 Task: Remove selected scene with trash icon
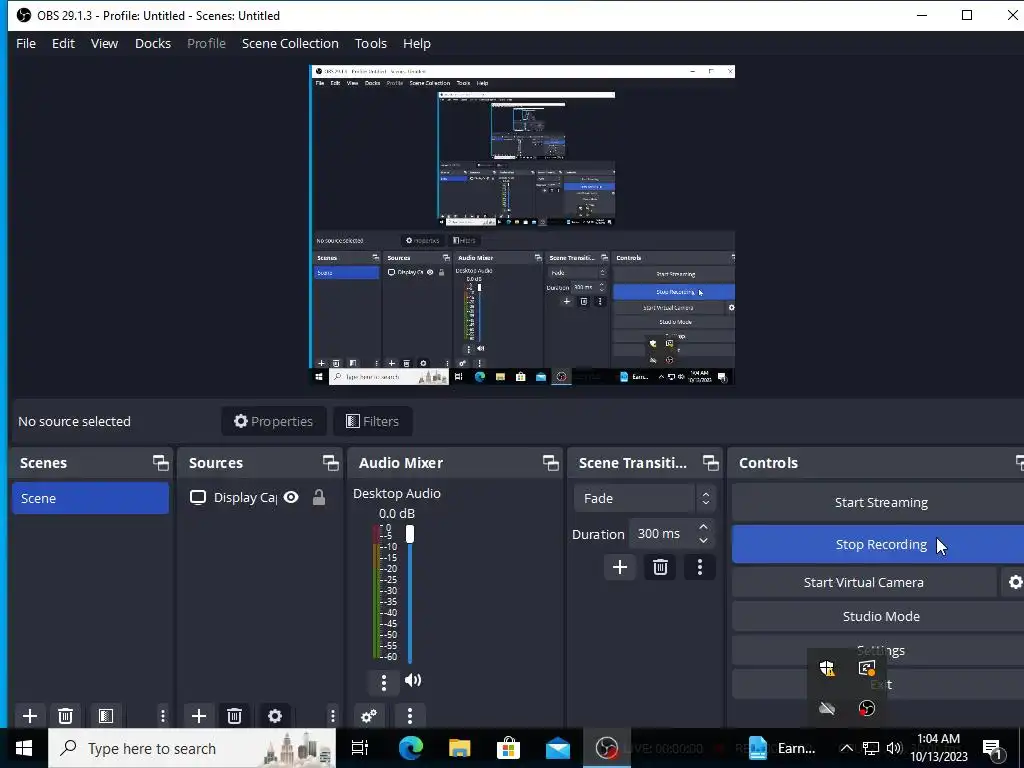coord(65,716)
